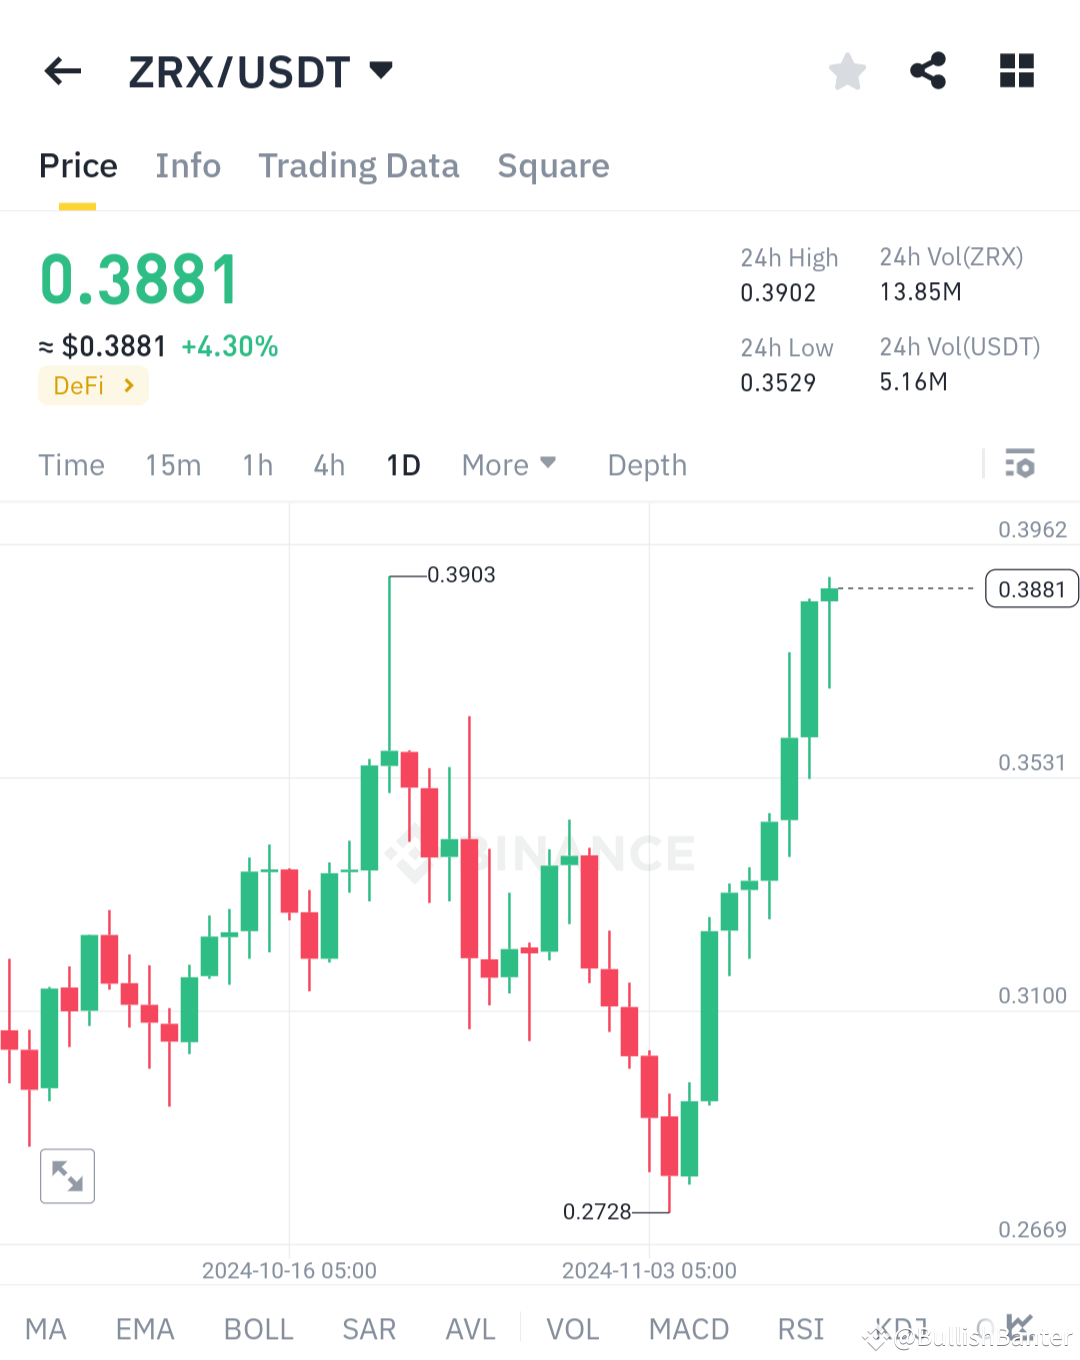1080x1360 pixels.
Task: Expand the DeFi category chevron
Action: pos(128,385)
